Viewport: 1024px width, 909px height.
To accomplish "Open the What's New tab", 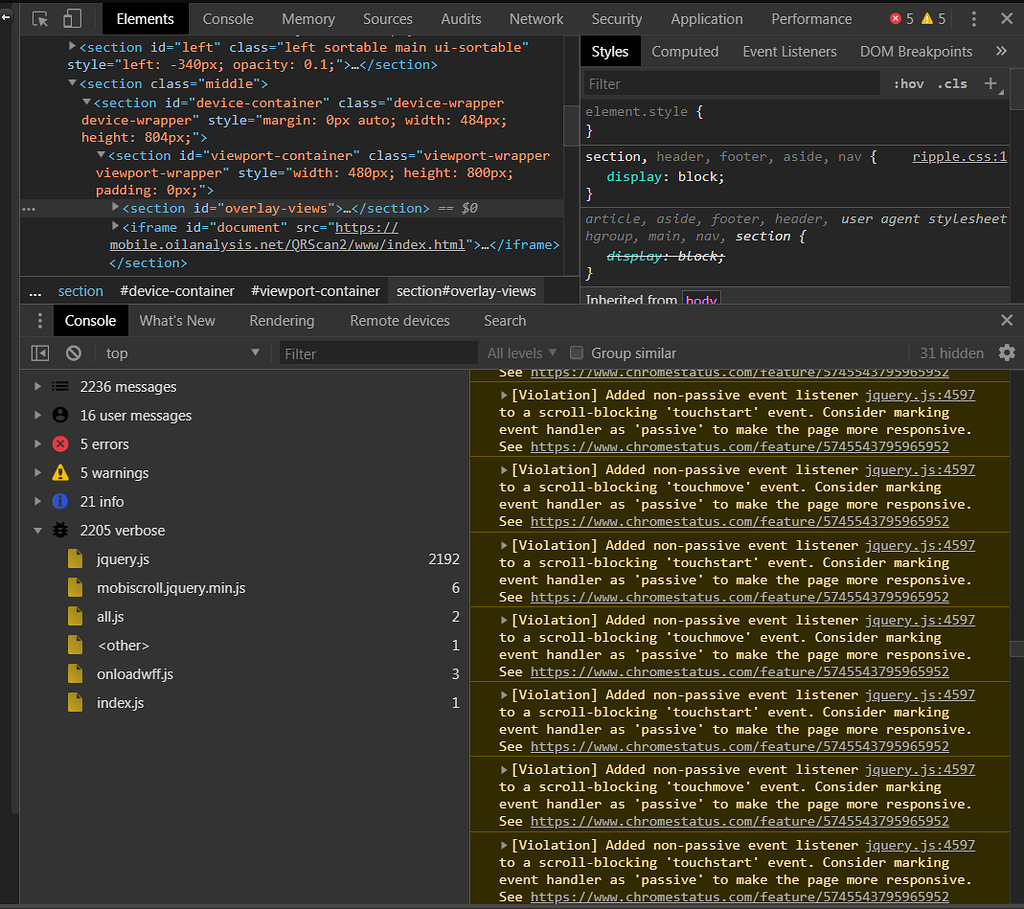I will [177, 320].
